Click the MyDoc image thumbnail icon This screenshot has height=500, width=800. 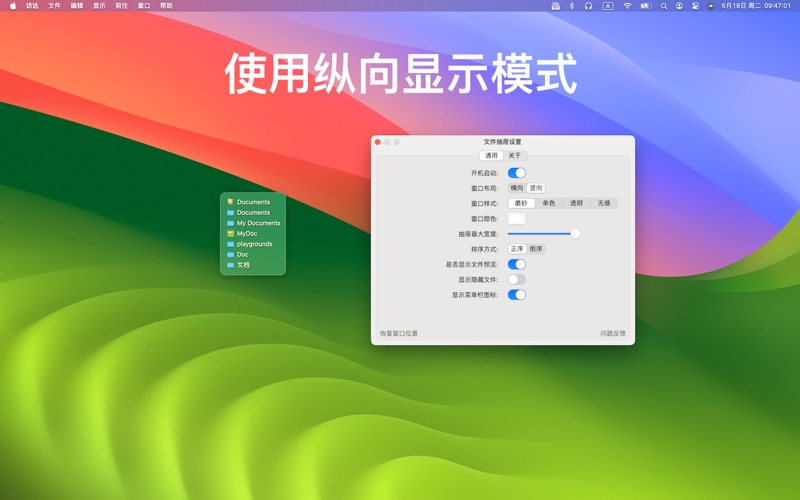(x=231, y=233)
